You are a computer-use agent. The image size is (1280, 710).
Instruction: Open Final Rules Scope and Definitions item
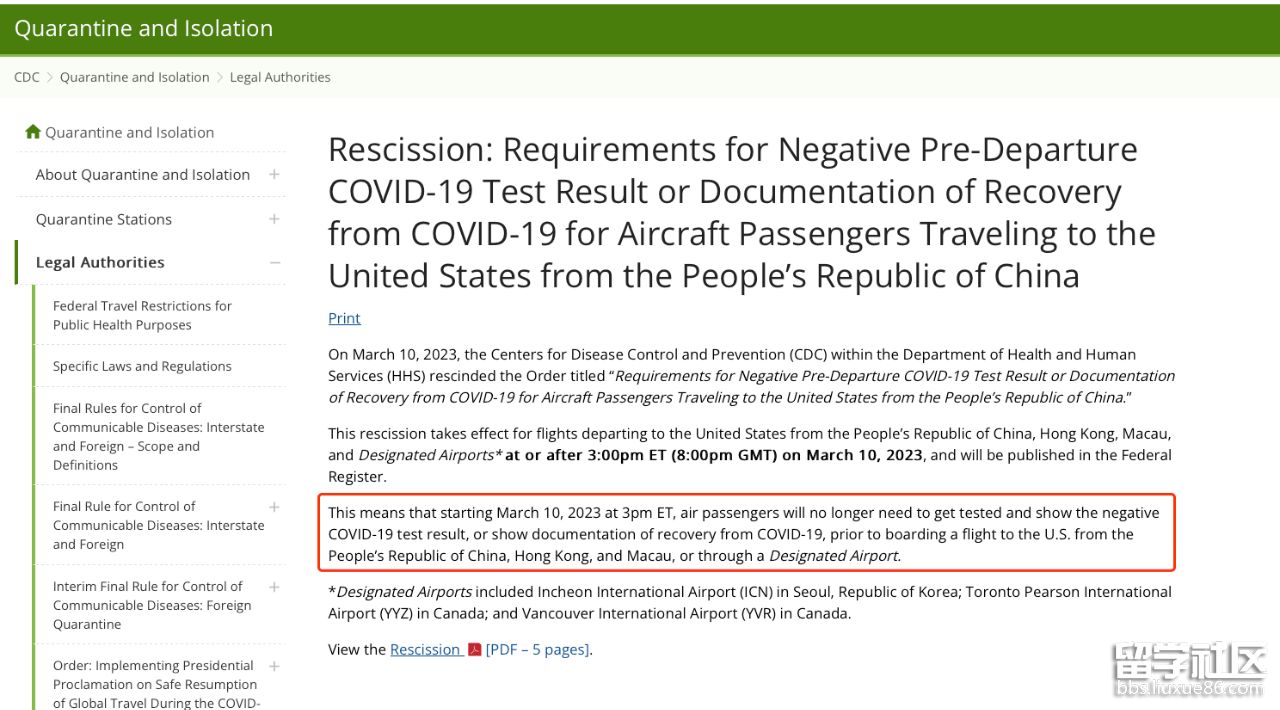coord(159,436)
